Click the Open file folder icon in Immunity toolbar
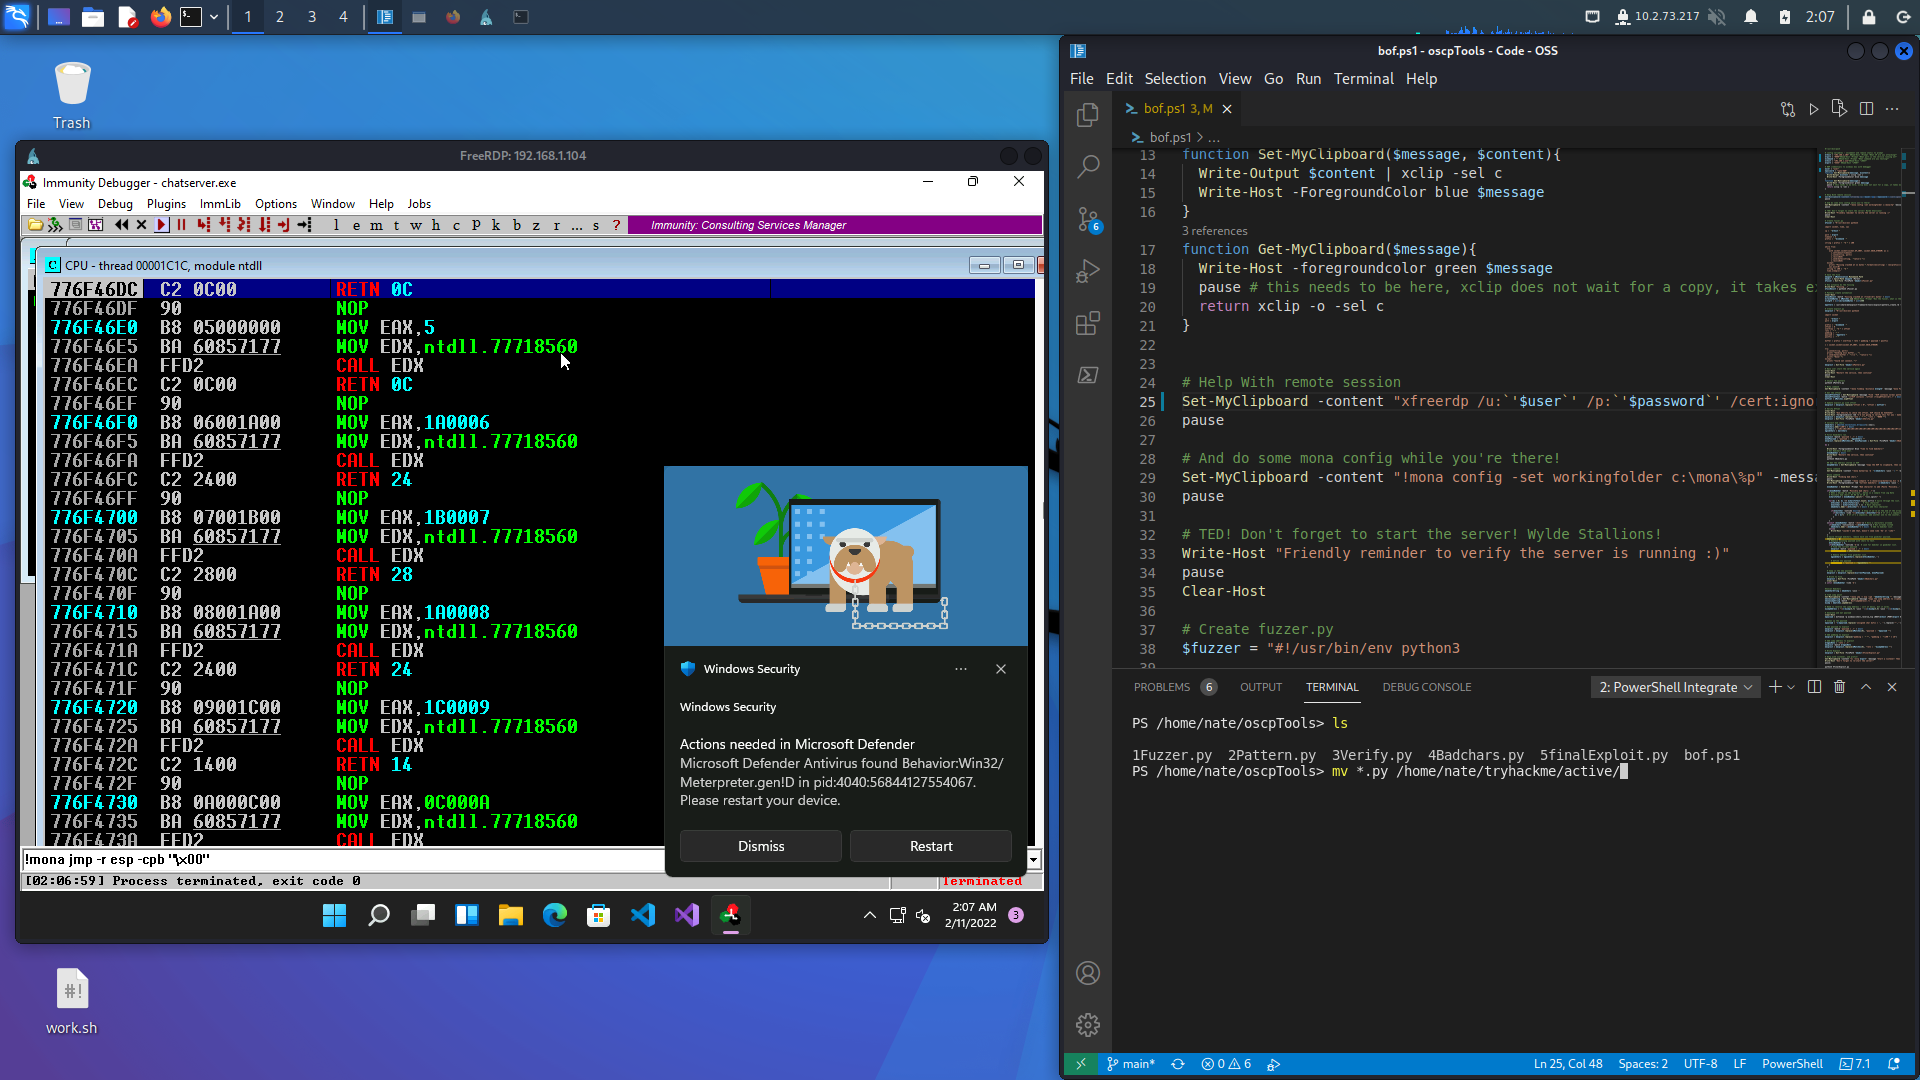This screenshot has height=1080, width=1920. pyautogui.click(x=35, y=225)
